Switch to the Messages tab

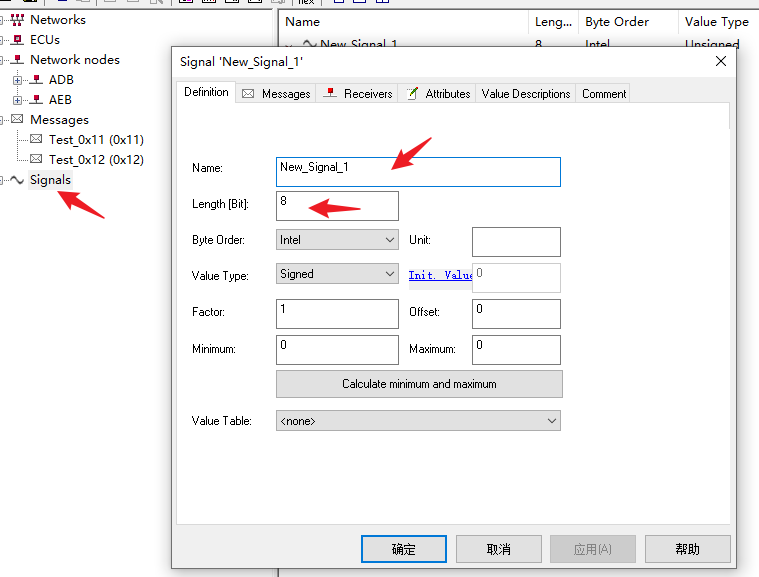(x=276, y=93)
